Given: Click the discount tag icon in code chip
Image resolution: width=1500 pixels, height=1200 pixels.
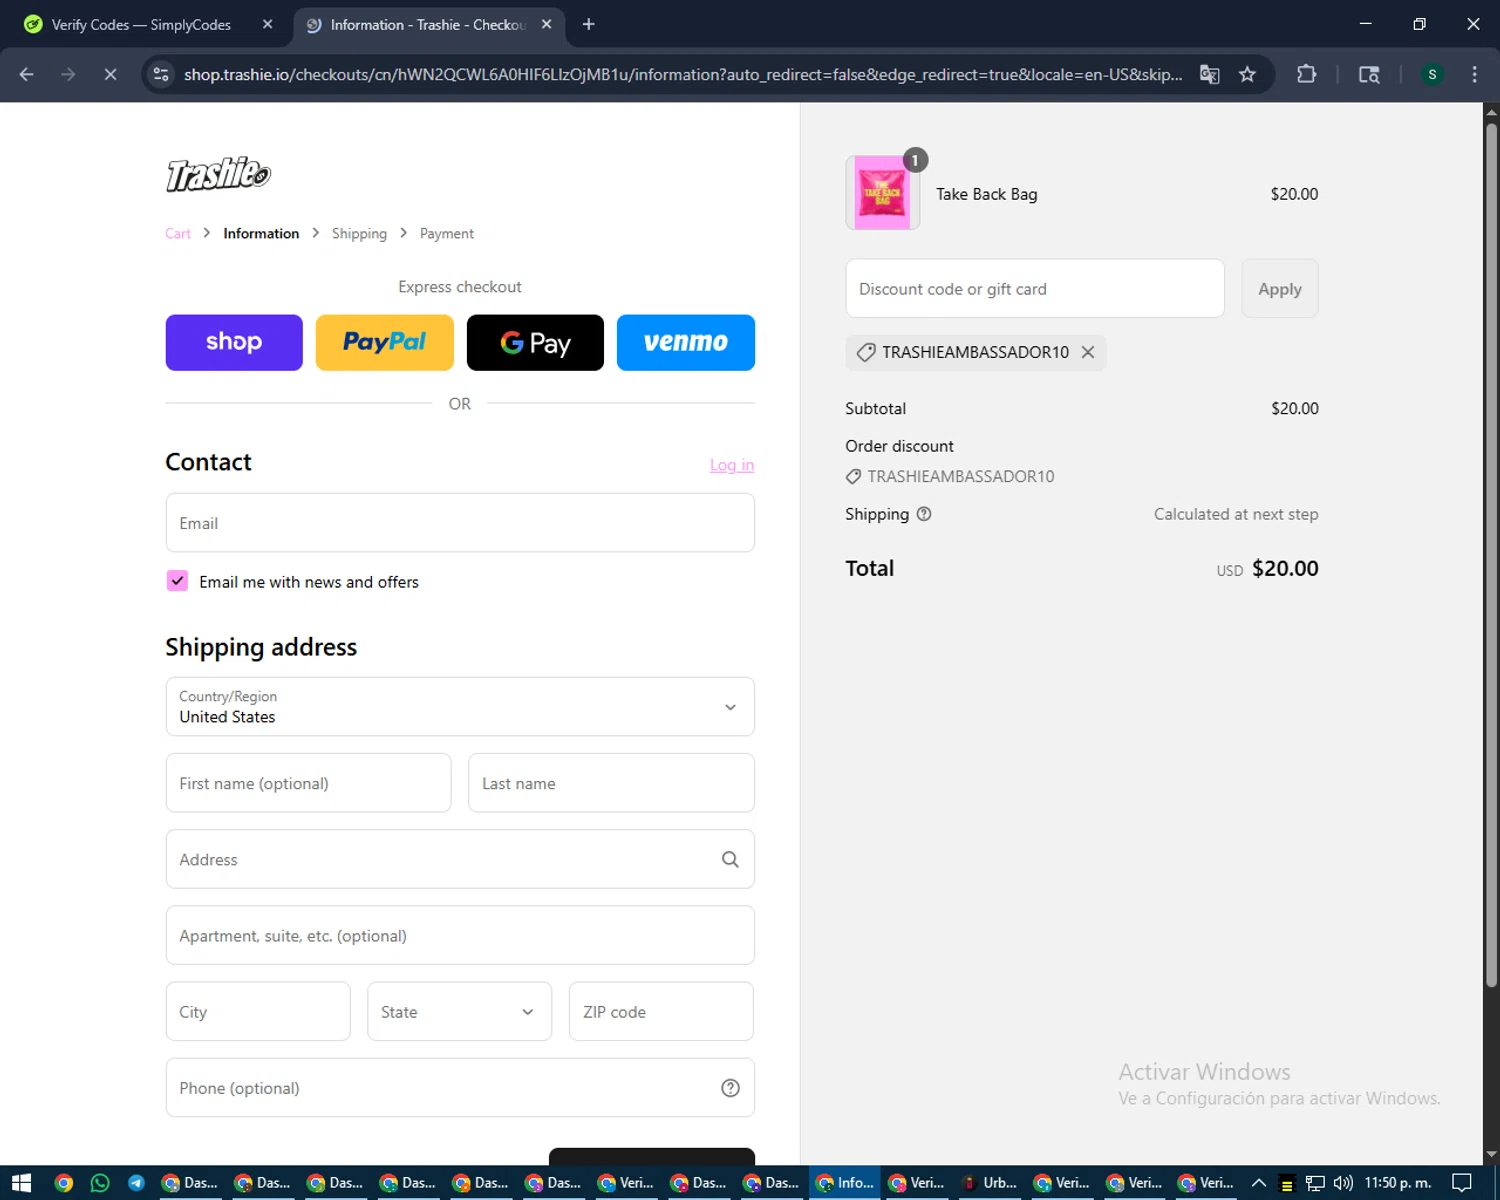Looking at the screenshot, I should [x=866, y=352].
